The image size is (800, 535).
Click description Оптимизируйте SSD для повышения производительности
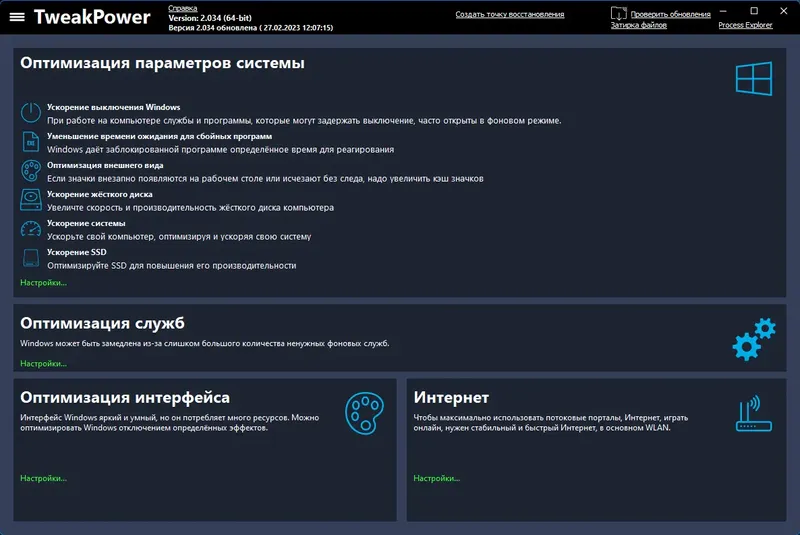tap(171, 266)
